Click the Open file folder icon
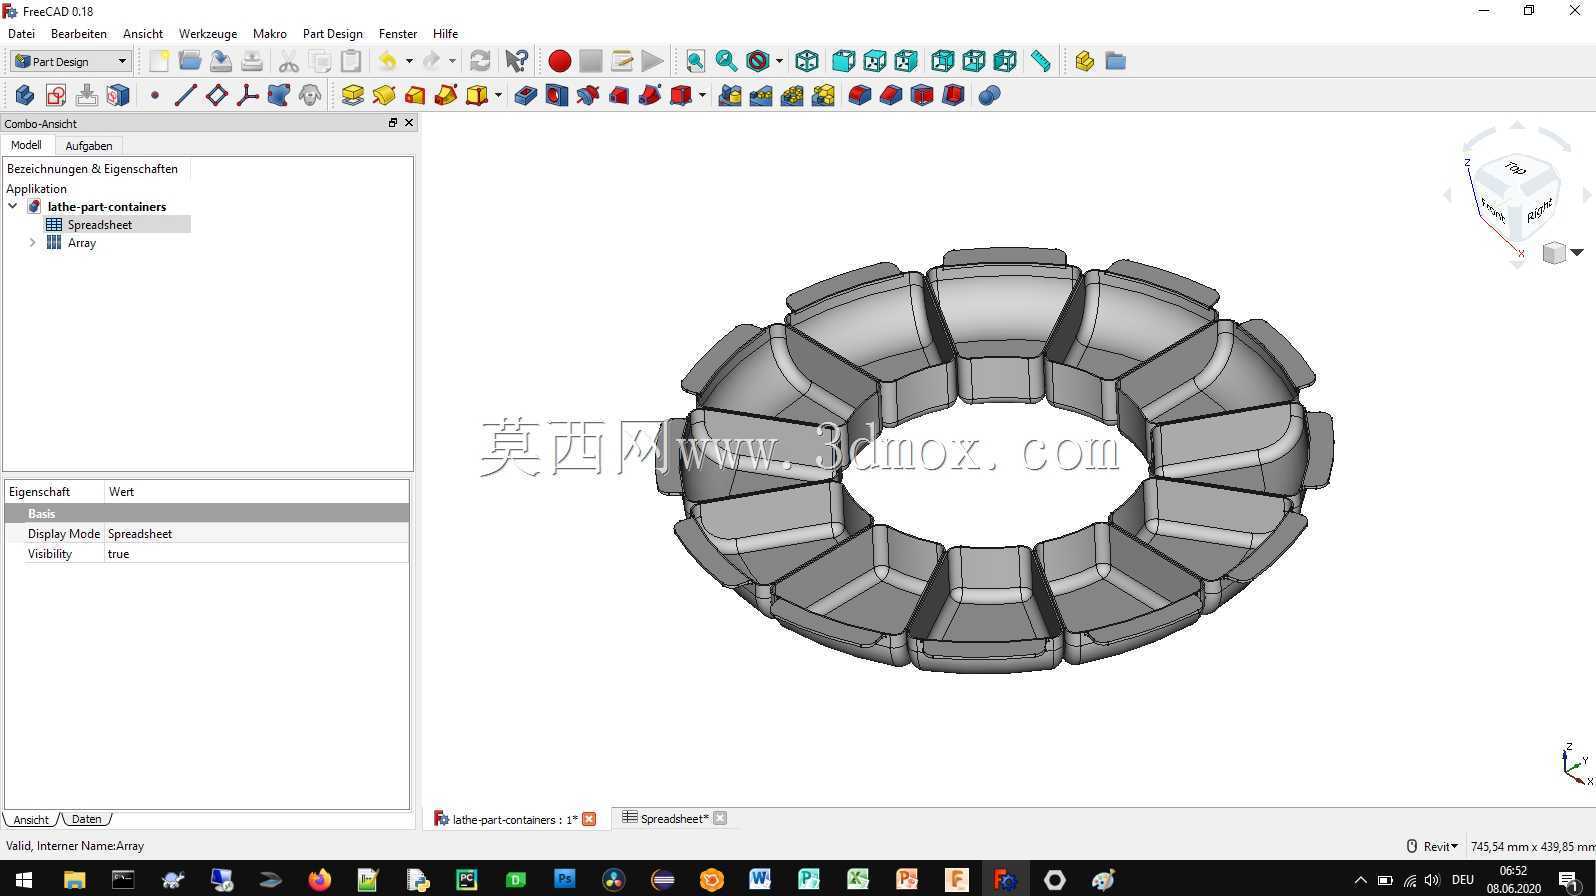The height and width of the screenshot is (896, 1596). (190, 61)
